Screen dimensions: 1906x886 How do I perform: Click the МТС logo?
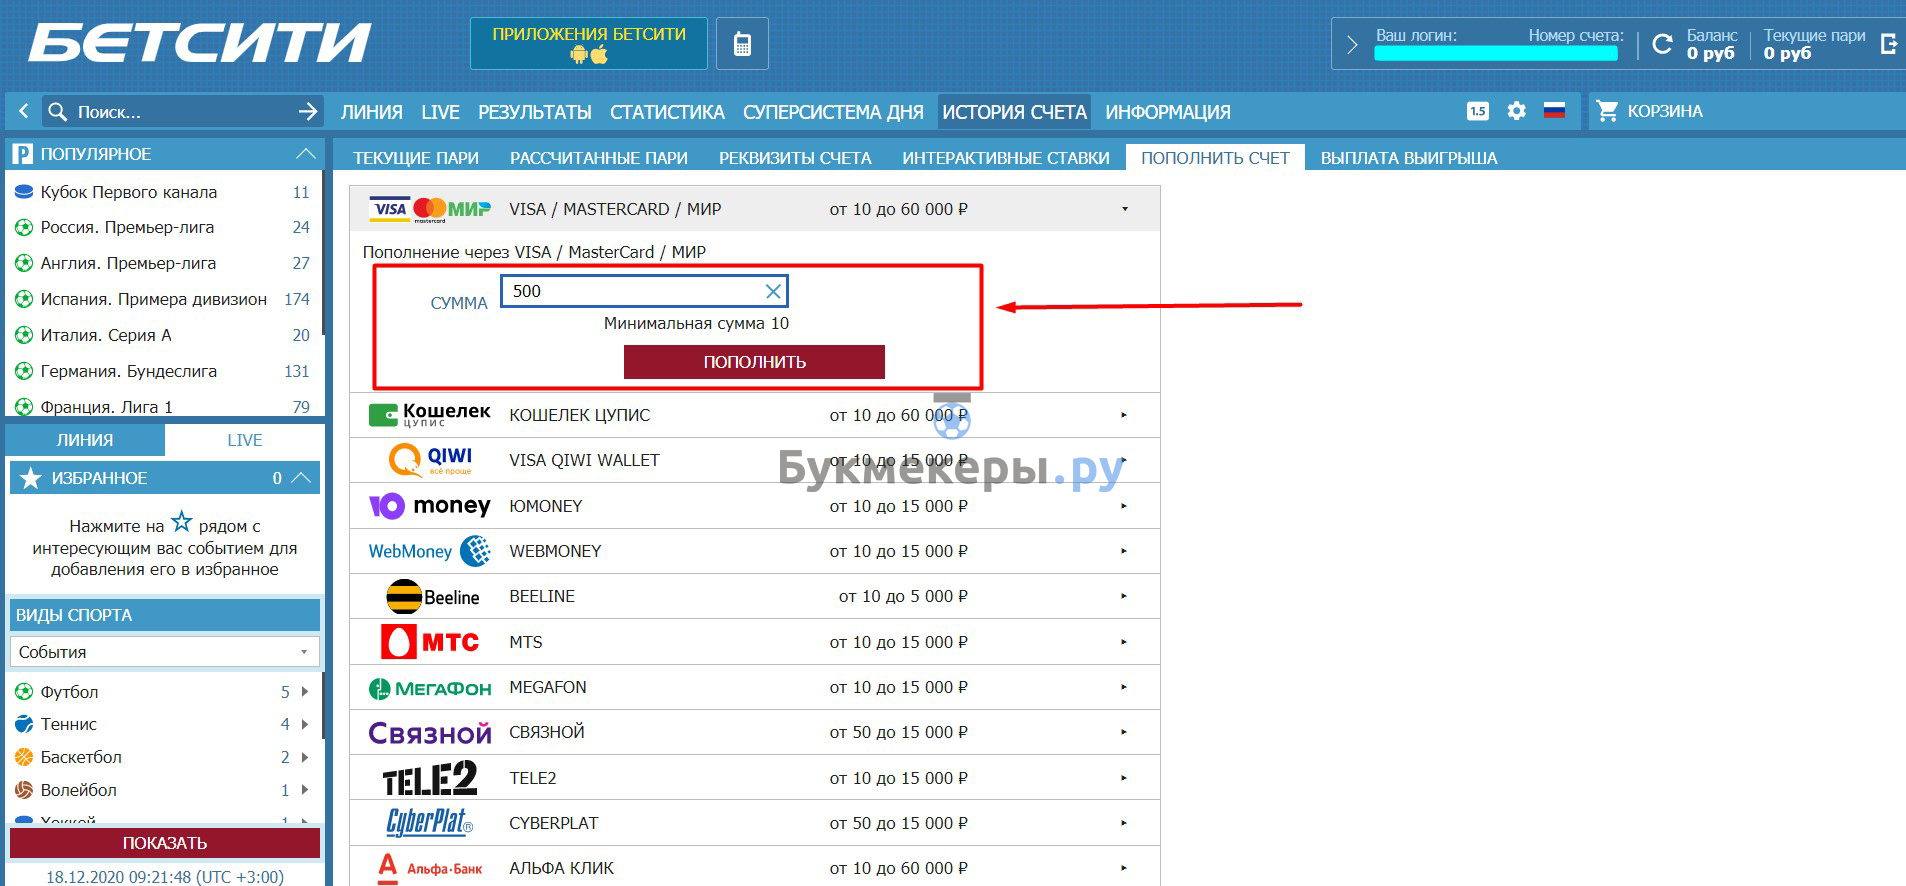[430, 642]
